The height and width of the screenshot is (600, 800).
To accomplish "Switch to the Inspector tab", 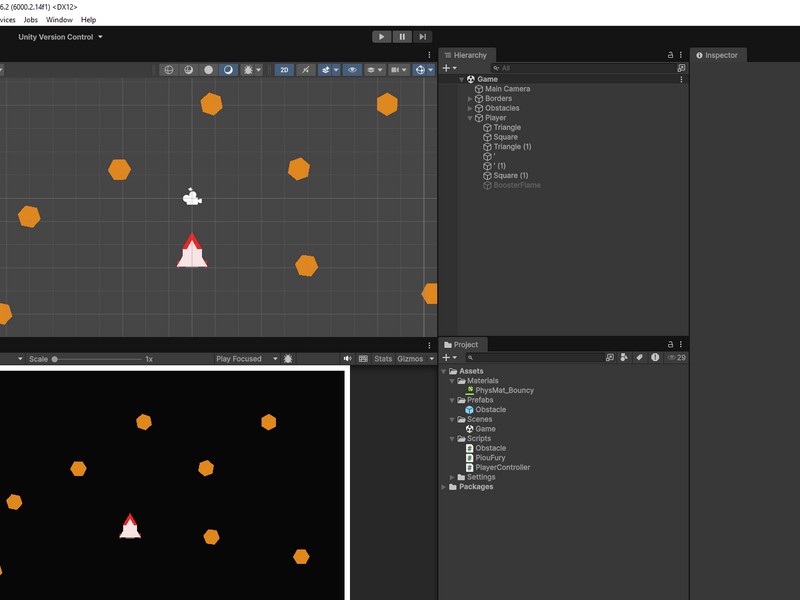I will pyautogui.click(x=720, y=55).
